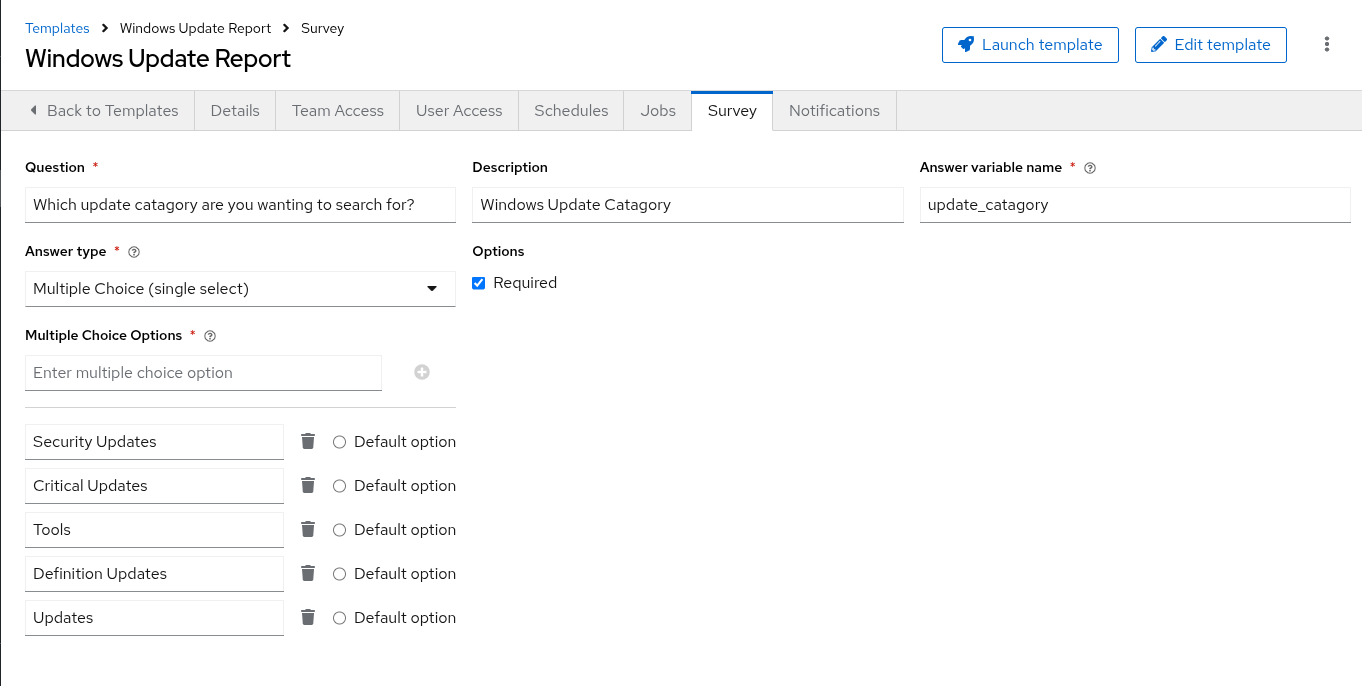Click the Windows Update Report breadcrumb
This screenshot has height=686, width=1362.
tap(195, 28)
